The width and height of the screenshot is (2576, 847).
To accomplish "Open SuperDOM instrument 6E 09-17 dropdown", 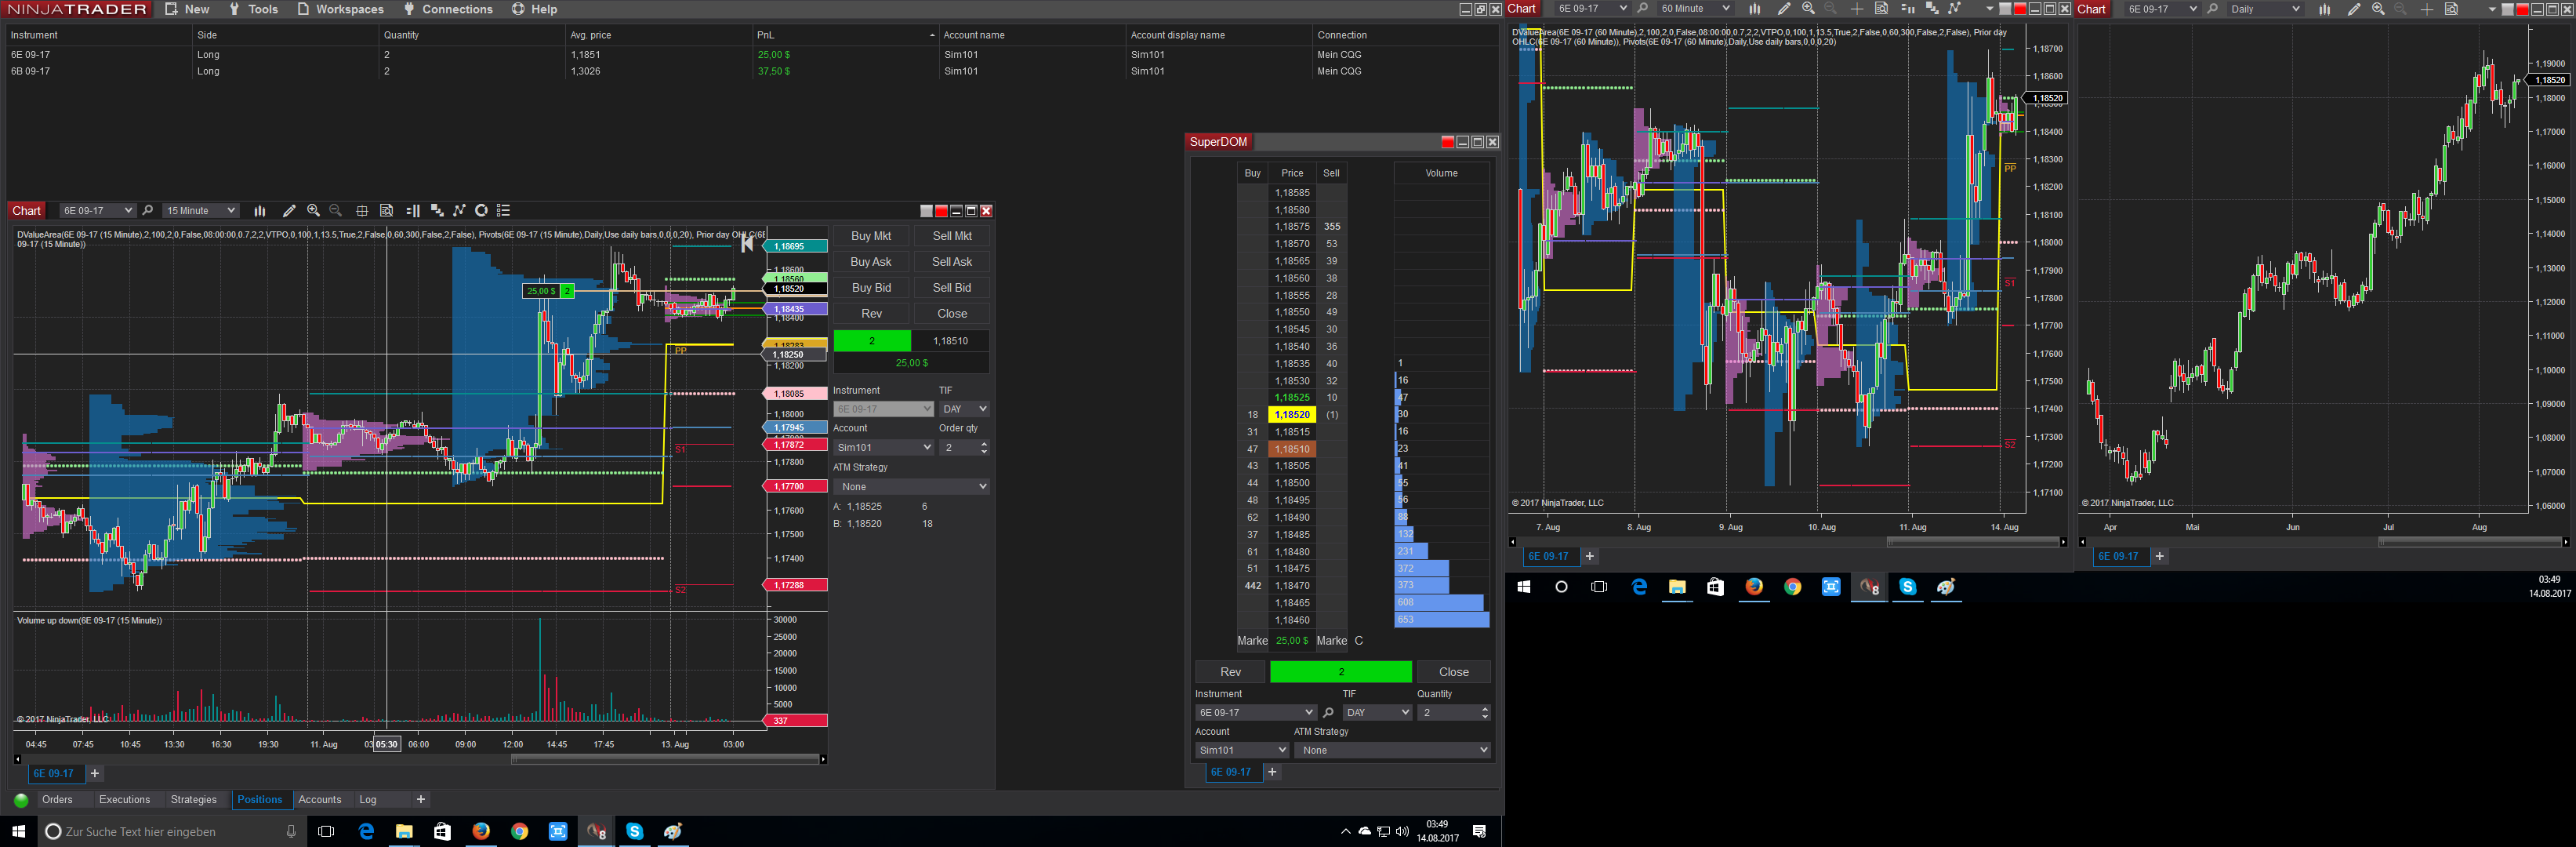I will pos(1255,713).
